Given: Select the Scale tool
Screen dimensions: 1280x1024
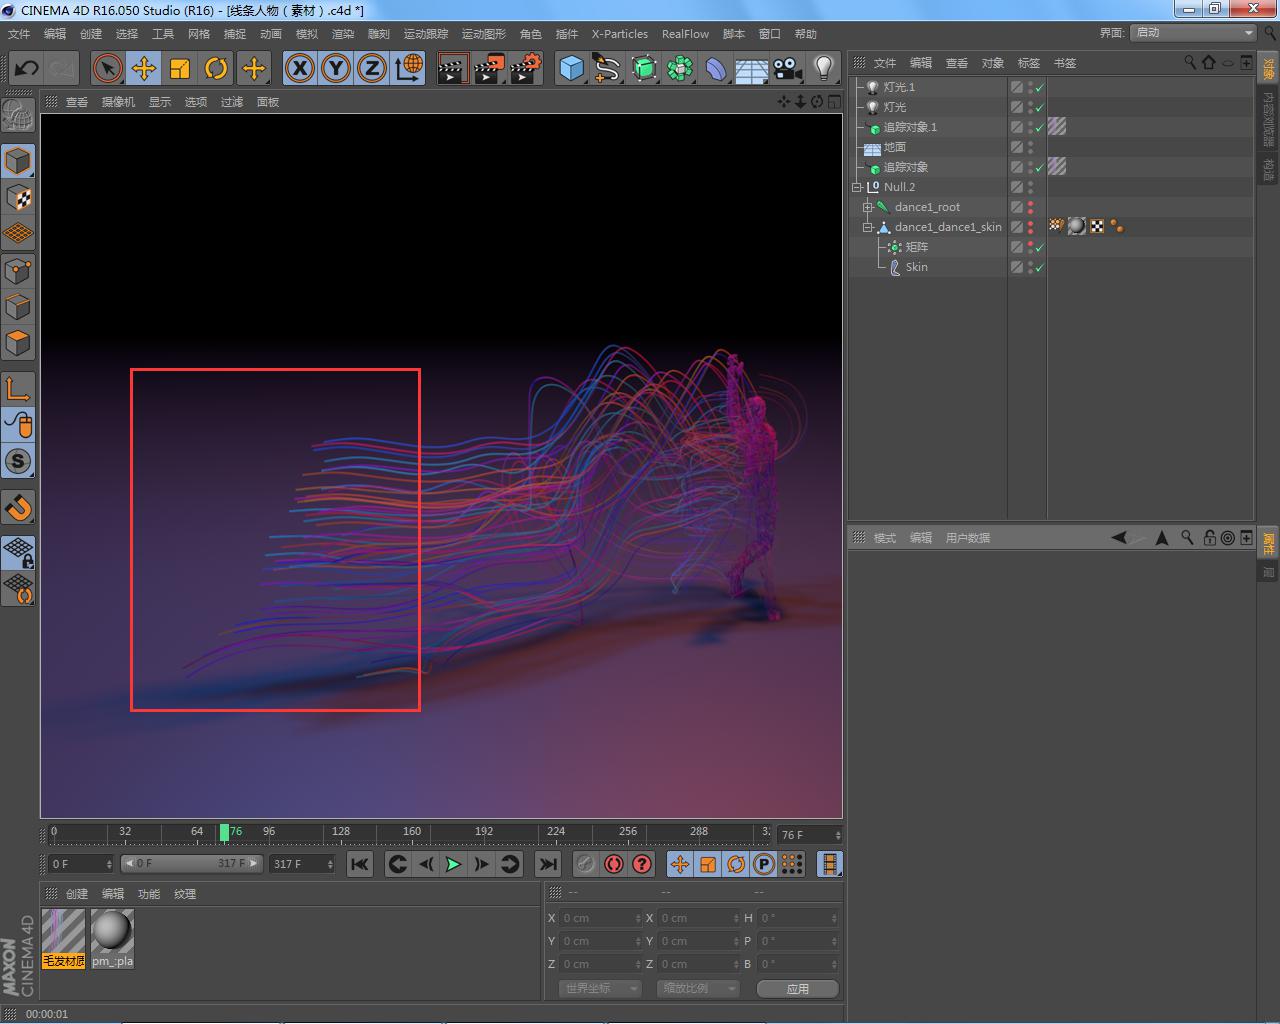Looking at the screenshot, I should click(180, 68).
